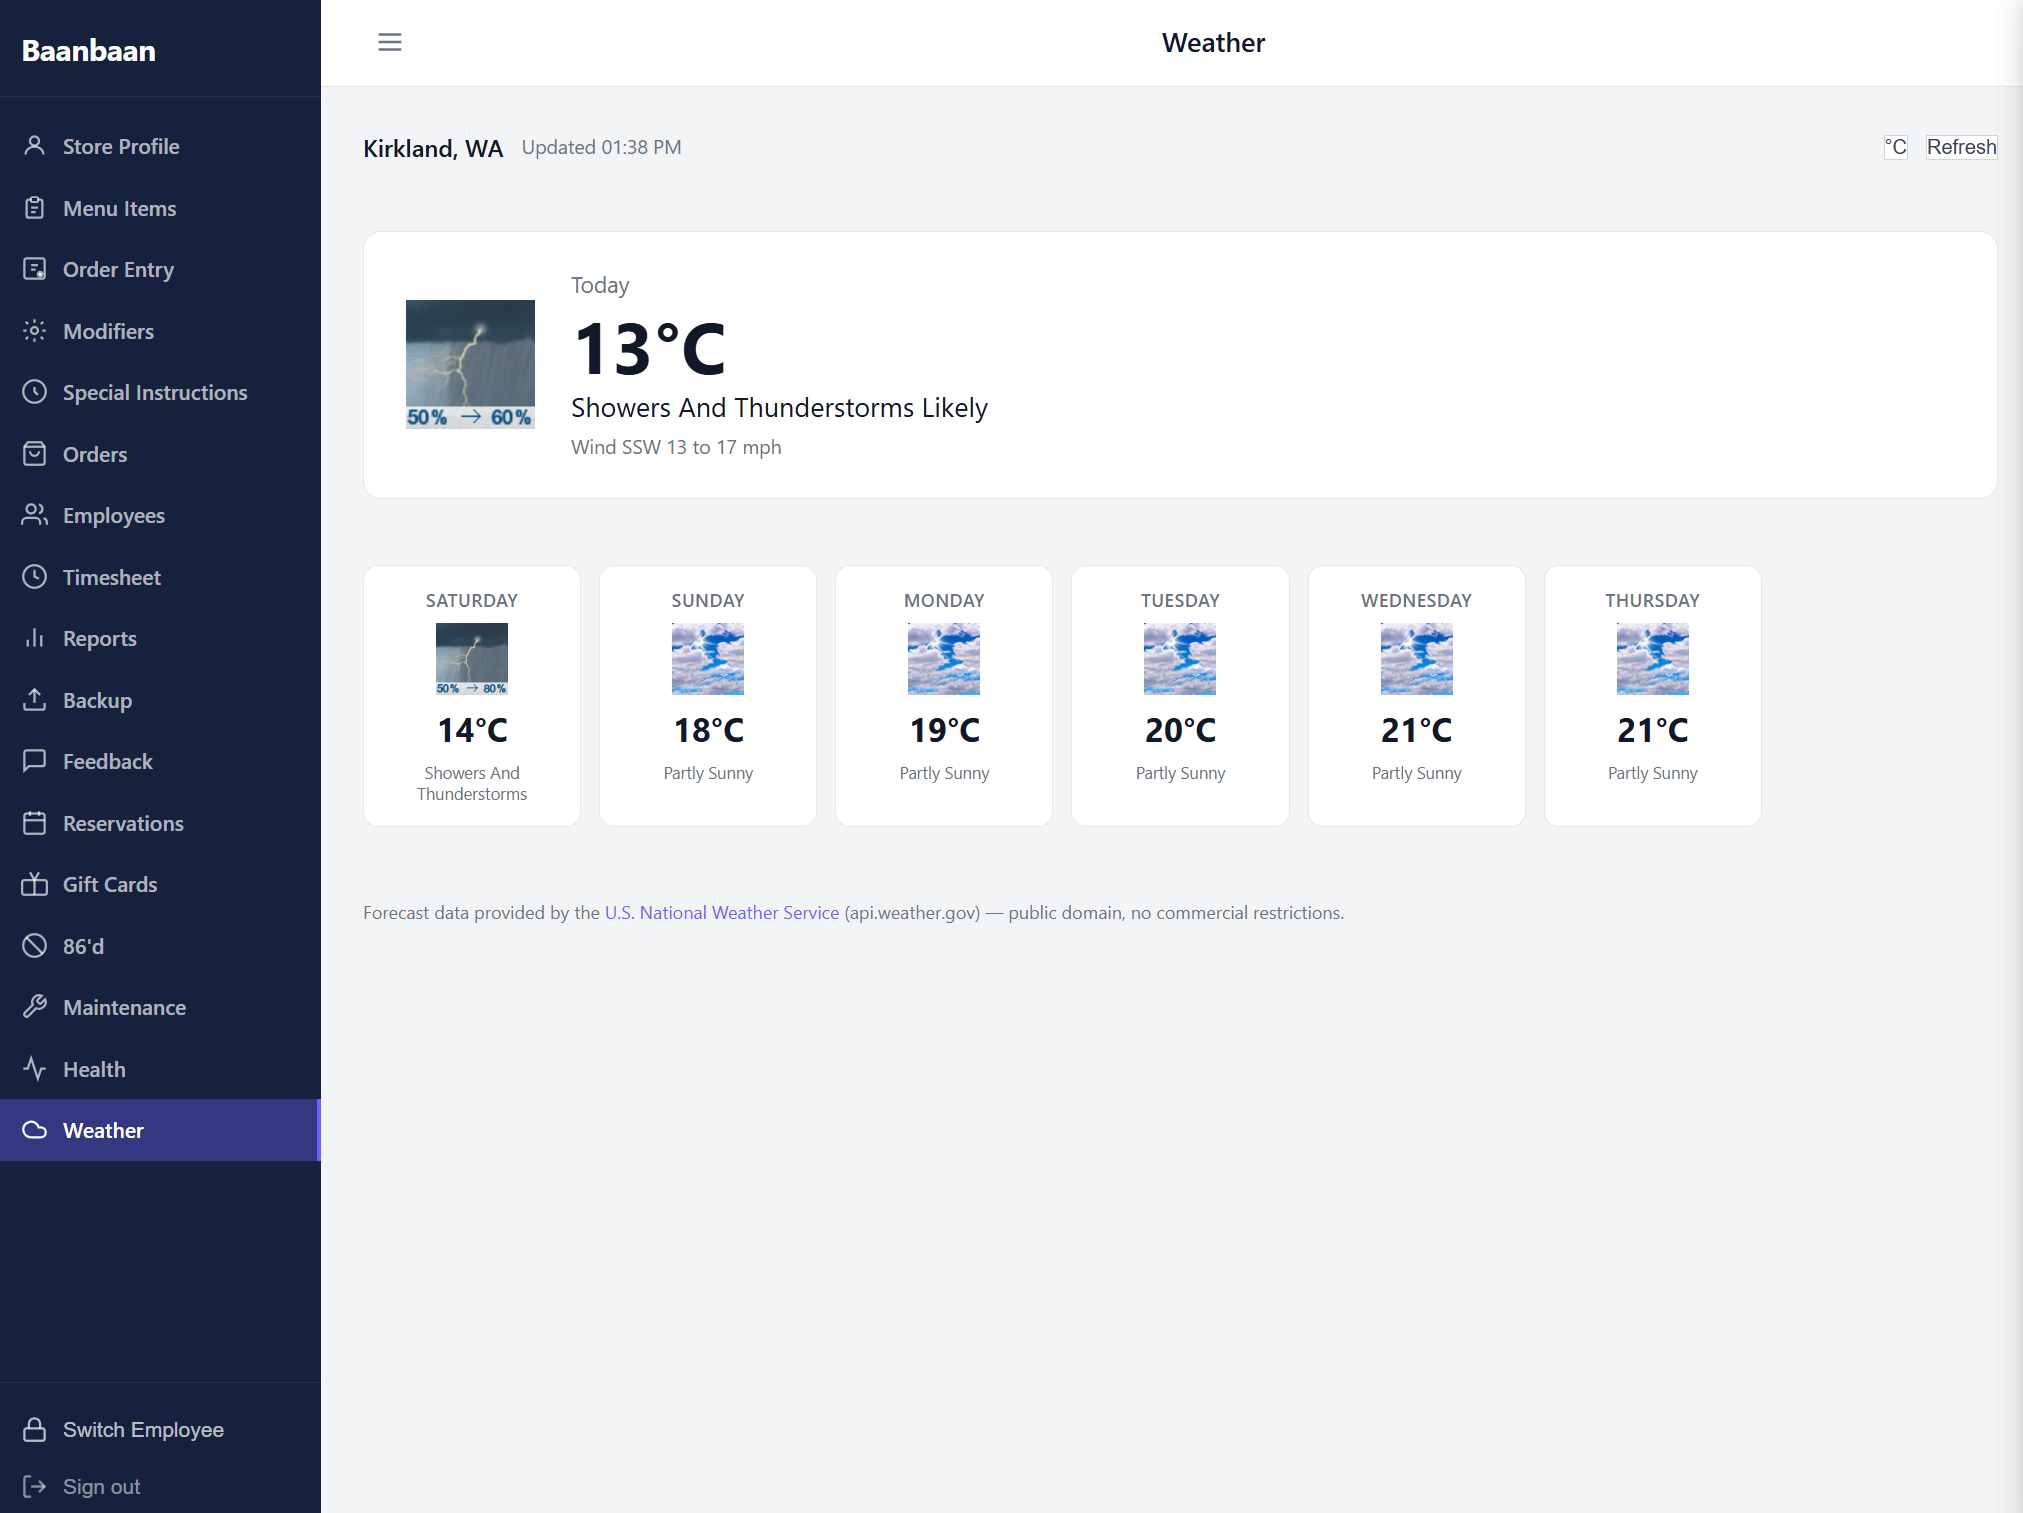Open the Maintenance label

(x=125, y=1007)
